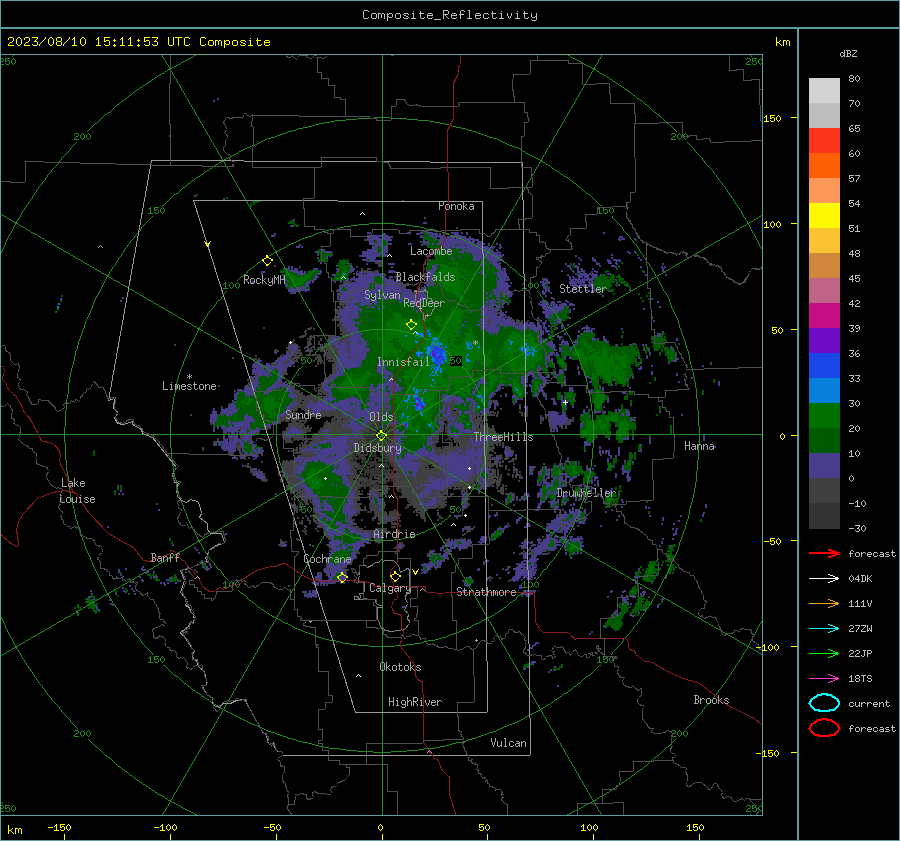The image size is (900, 841).
Task: Click the Sundre town label
Action: [x=303, y=415]
